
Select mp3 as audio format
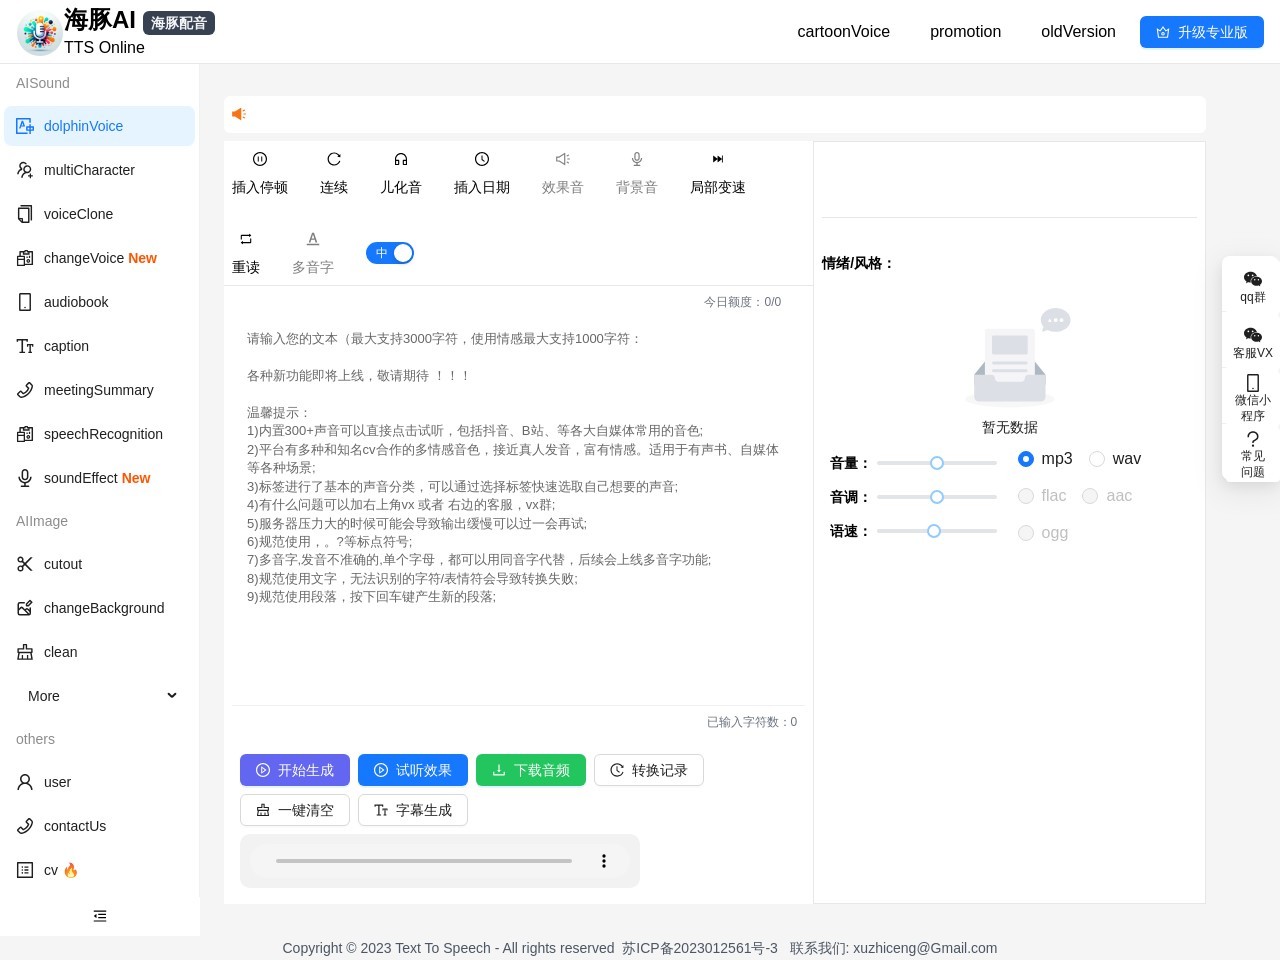point(1026,458)
